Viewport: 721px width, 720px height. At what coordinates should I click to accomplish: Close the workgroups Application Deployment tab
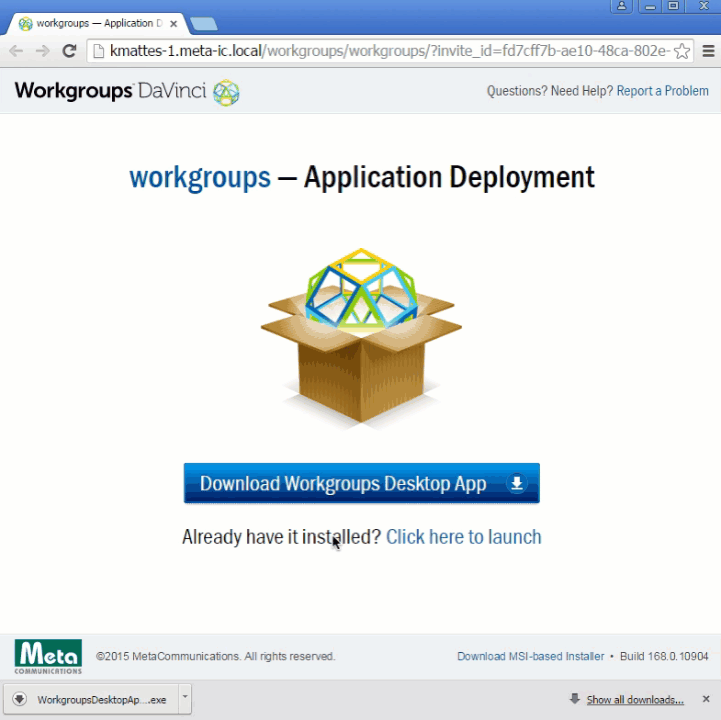(173, 24)
